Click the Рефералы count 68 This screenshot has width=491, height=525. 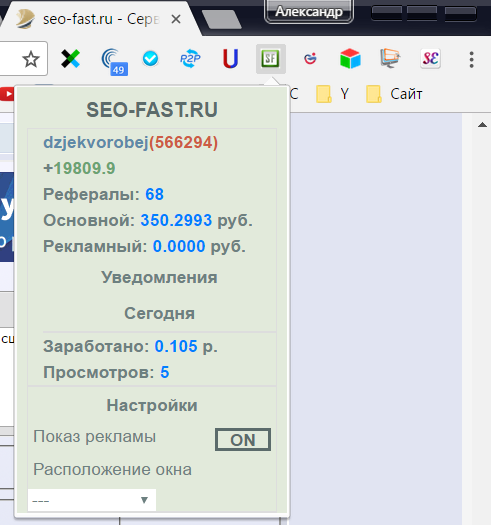(x=154, y=195)
